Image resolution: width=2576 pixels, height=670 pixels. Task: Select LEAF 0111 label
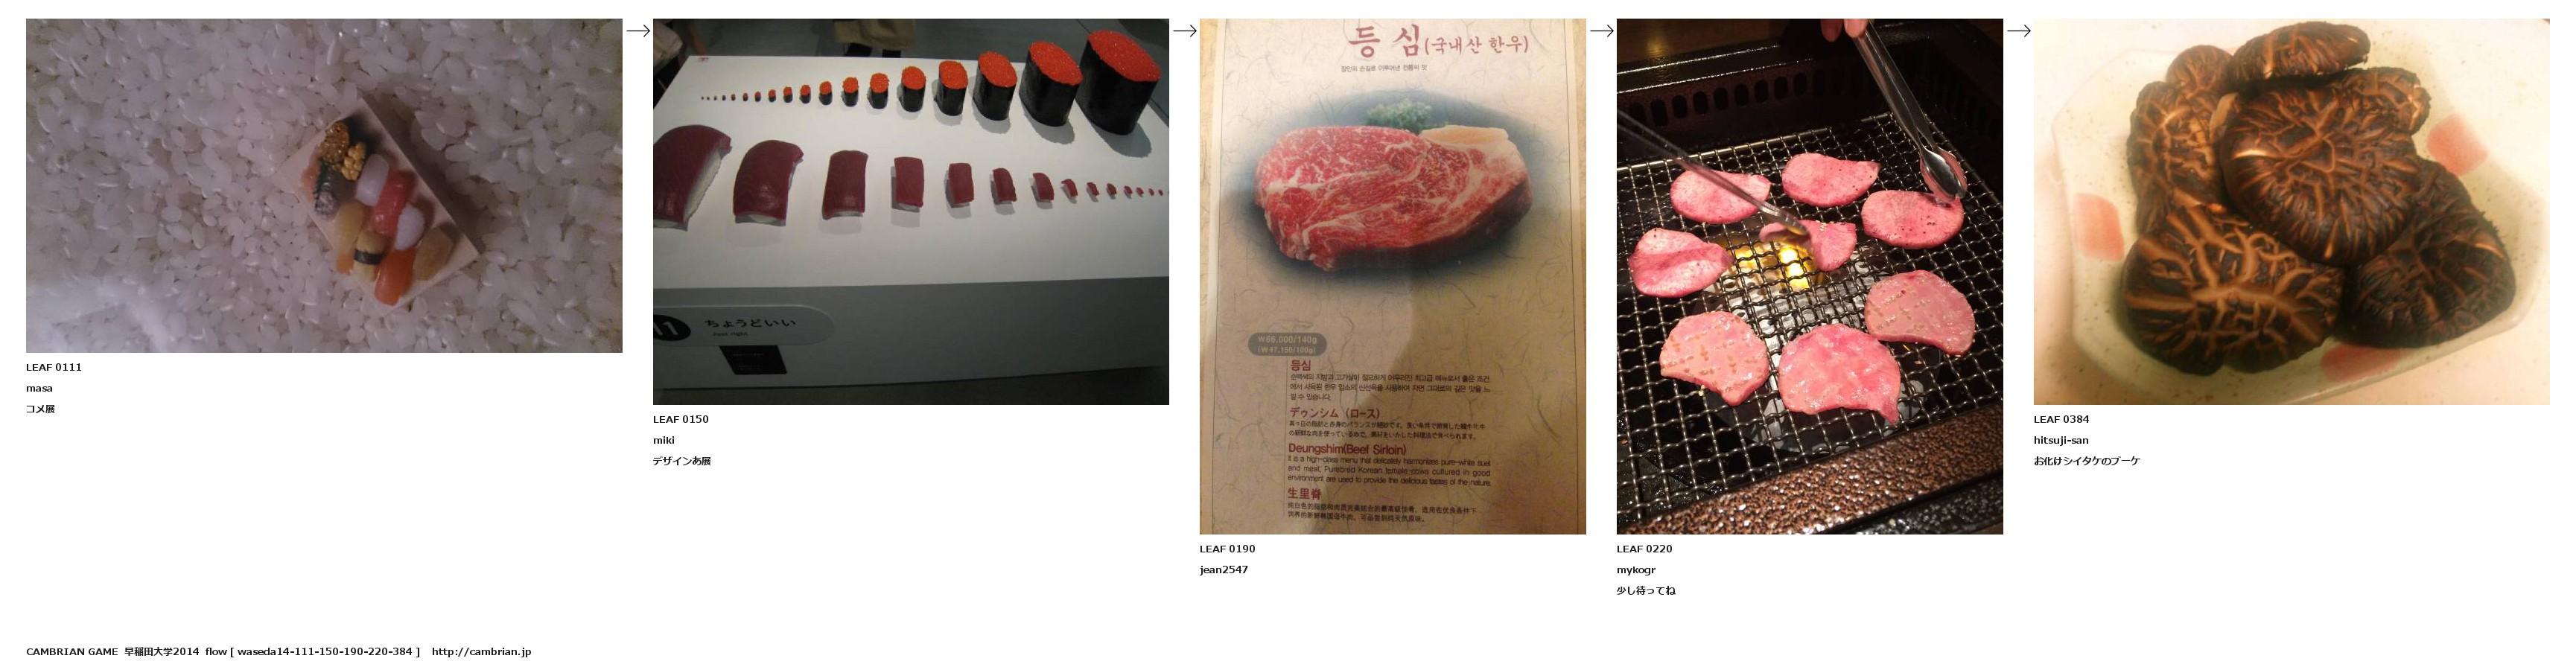pos(54,367)
